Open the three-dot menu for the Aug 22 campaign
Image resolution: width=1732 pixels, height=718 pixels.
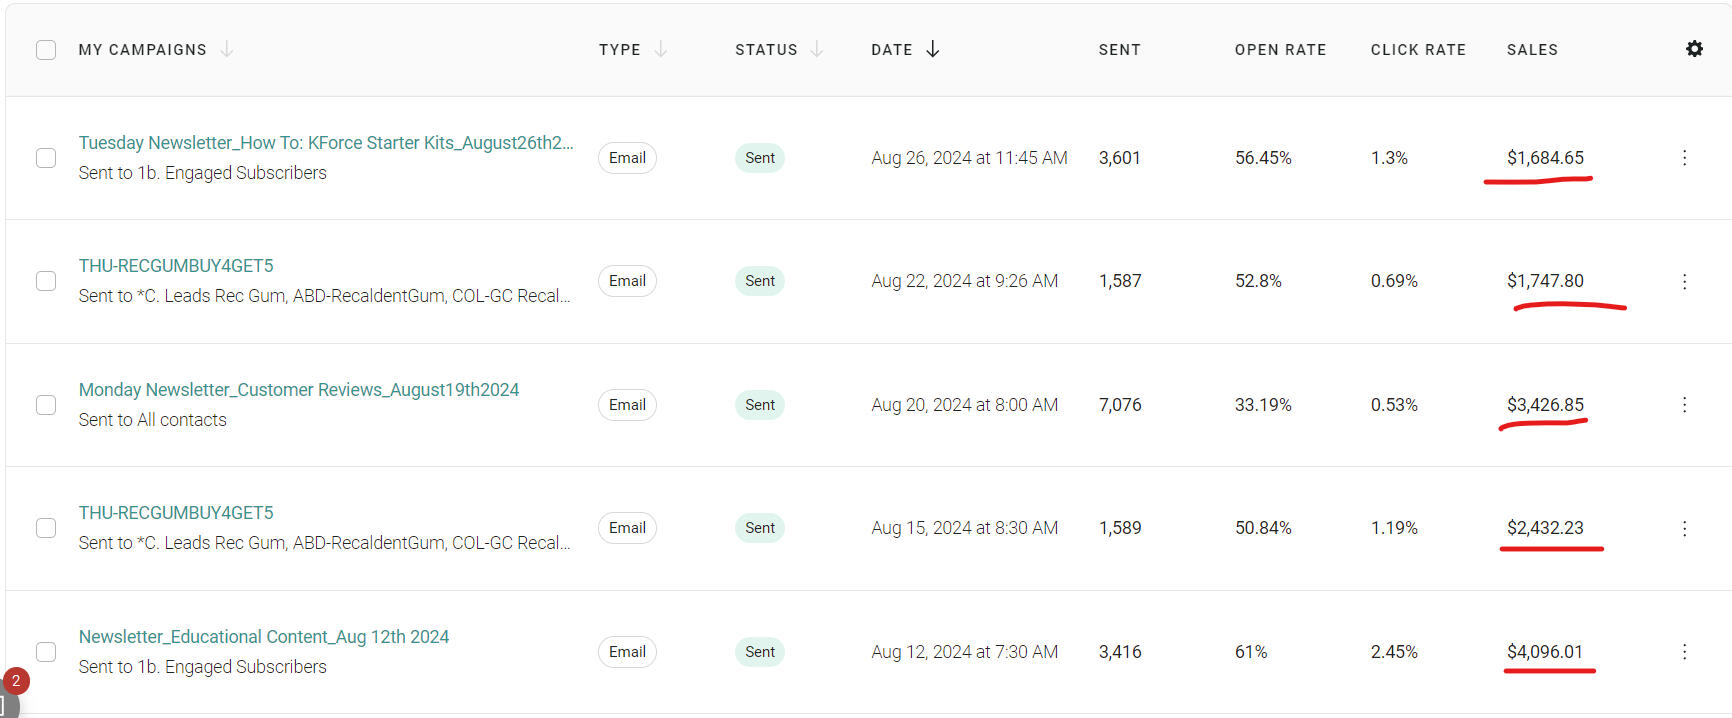coord(1684,282)
